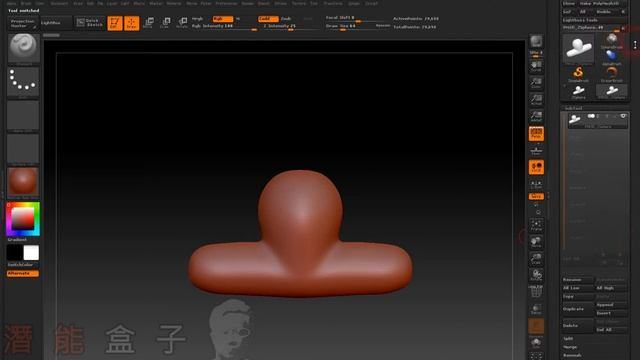Select the large current tool thumbnail
The image size is (640, 360).
tap(578, 49)
